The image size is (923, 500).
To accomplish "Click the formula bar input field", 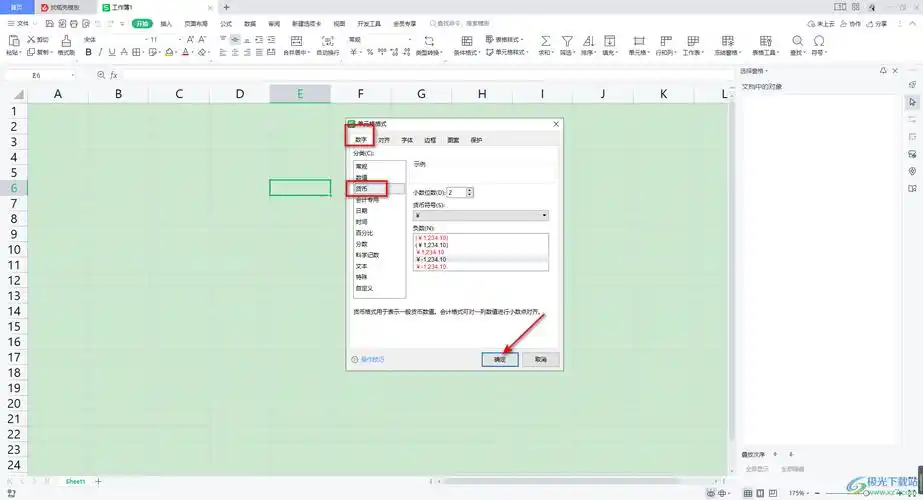I will (427, 75).
